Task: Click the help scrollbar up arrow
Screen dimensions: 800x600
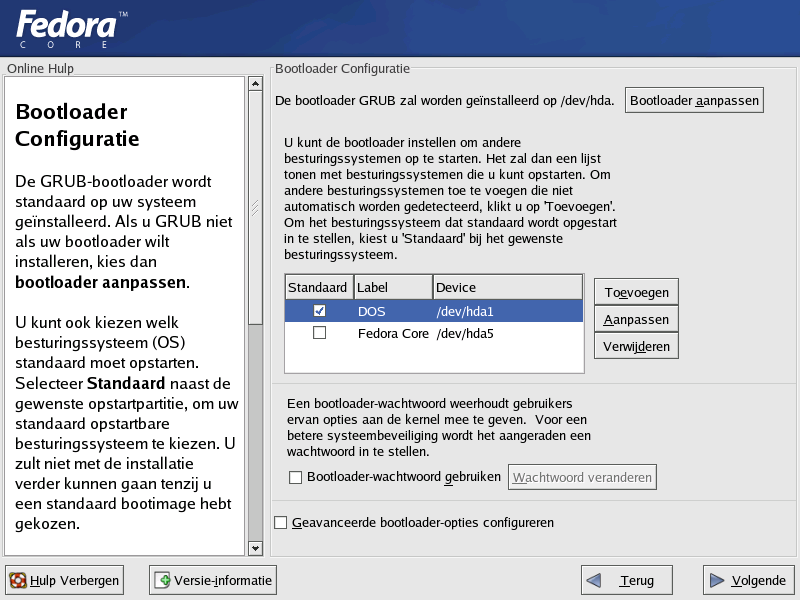Action: (x=256, y=84)
